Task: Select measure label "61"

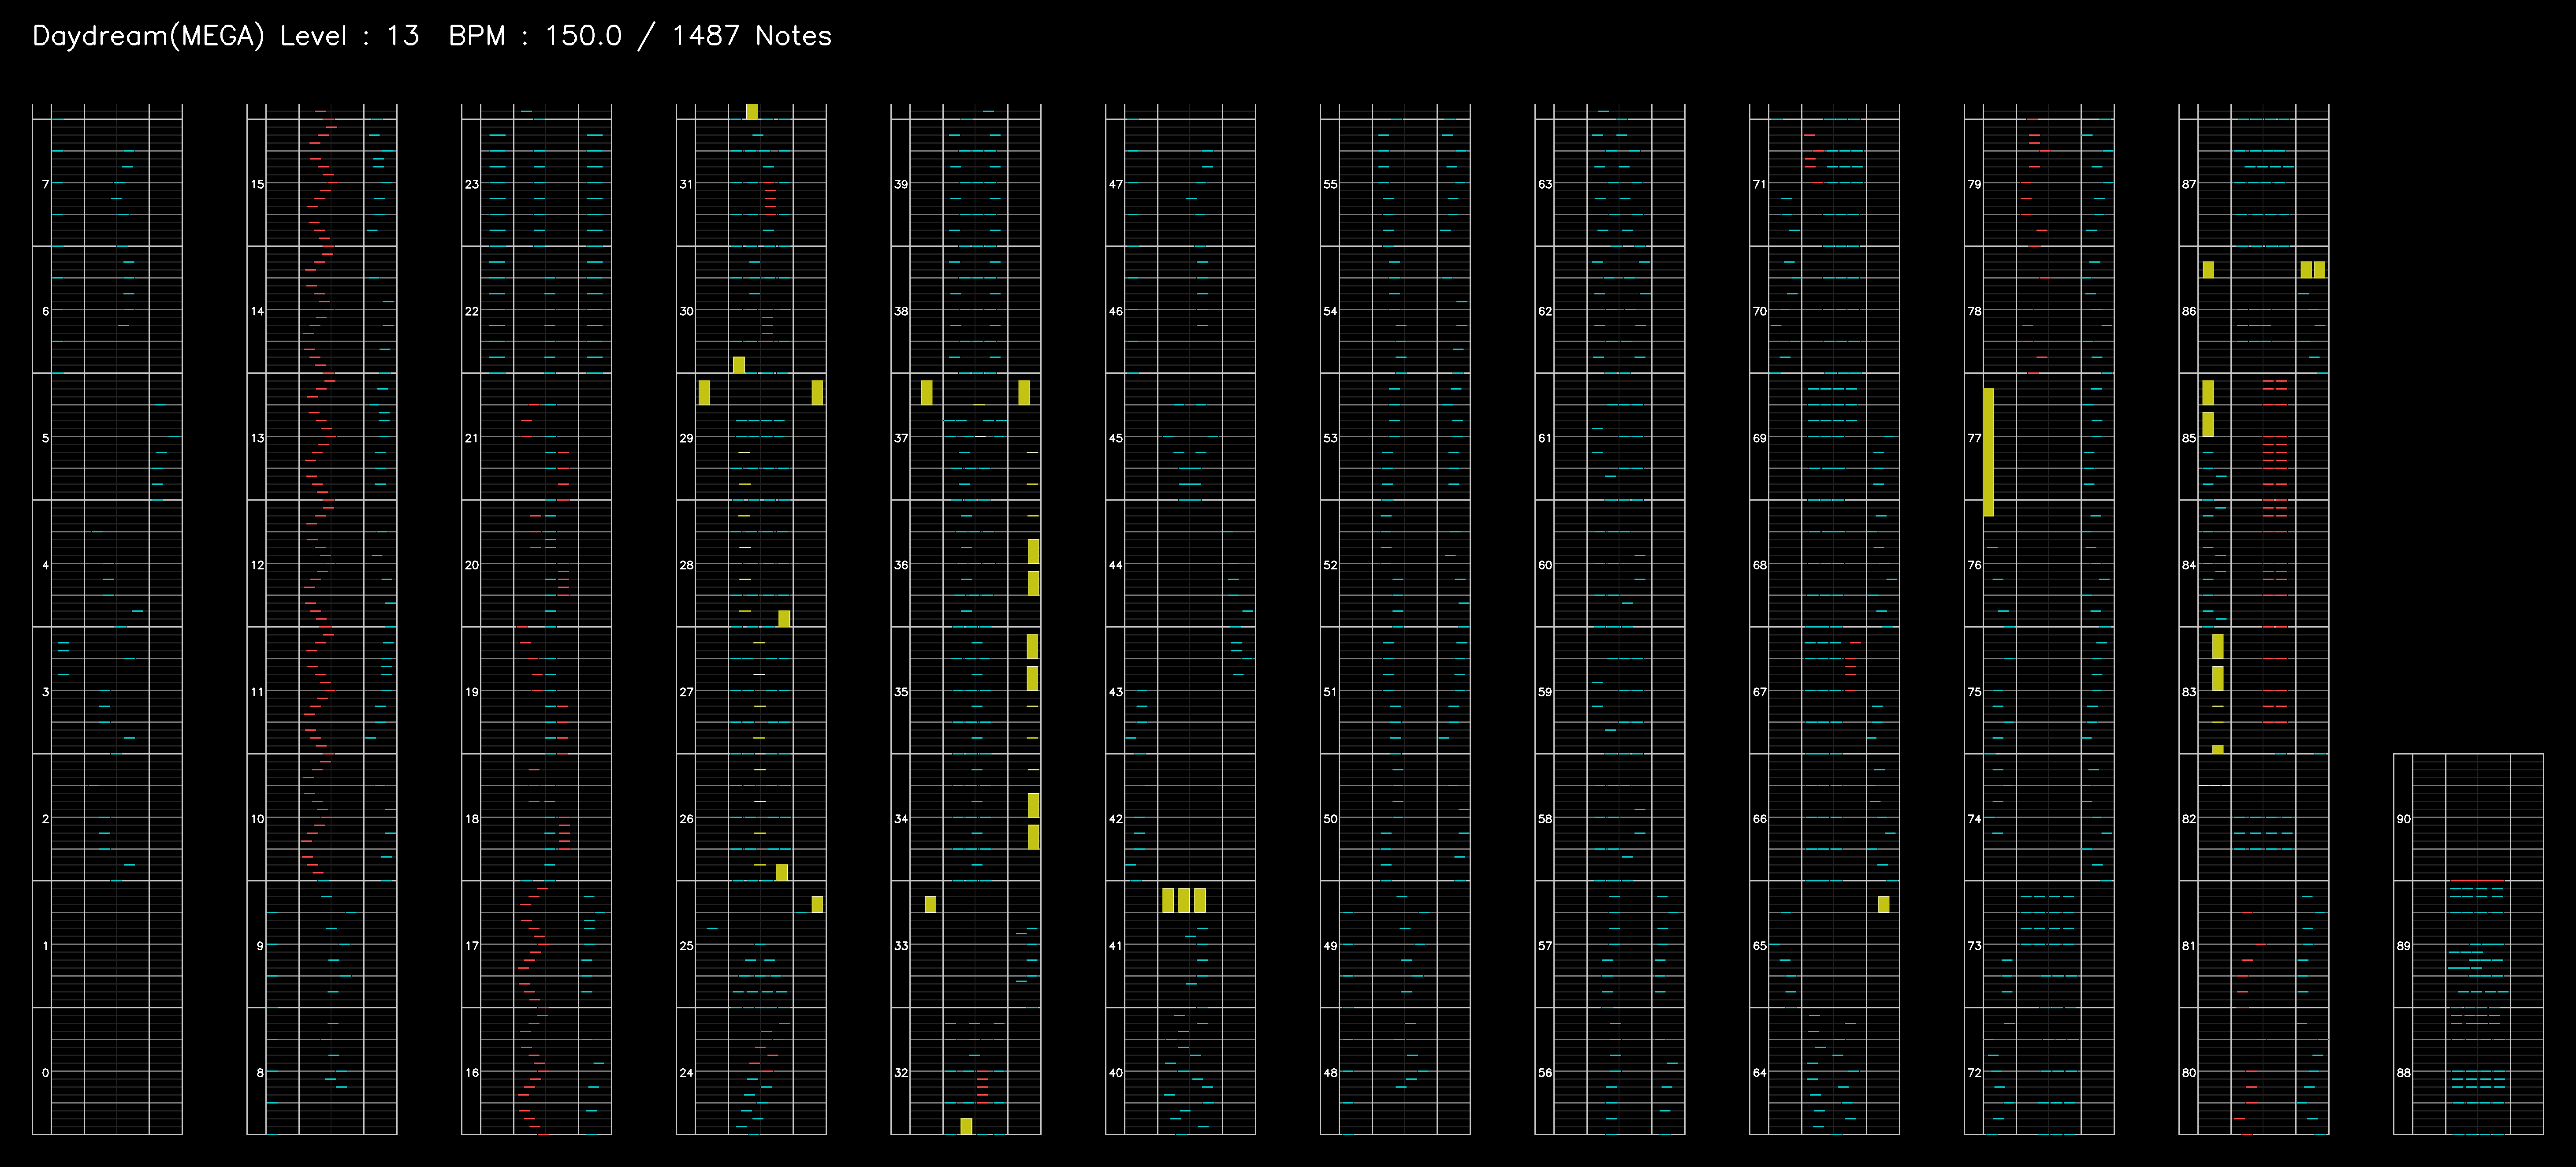Action: (1545, 438)
